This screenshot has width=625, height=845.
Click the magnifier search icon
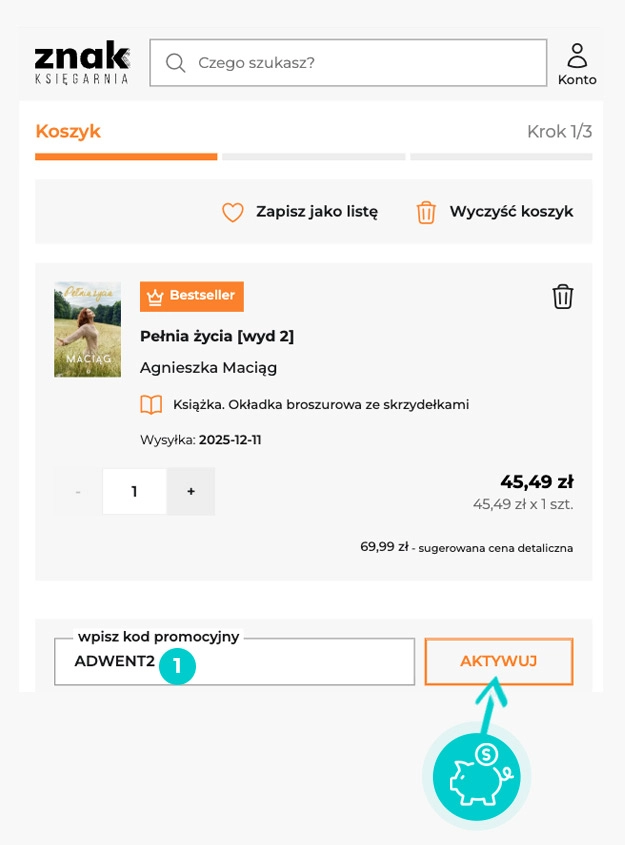coord(176,63)
